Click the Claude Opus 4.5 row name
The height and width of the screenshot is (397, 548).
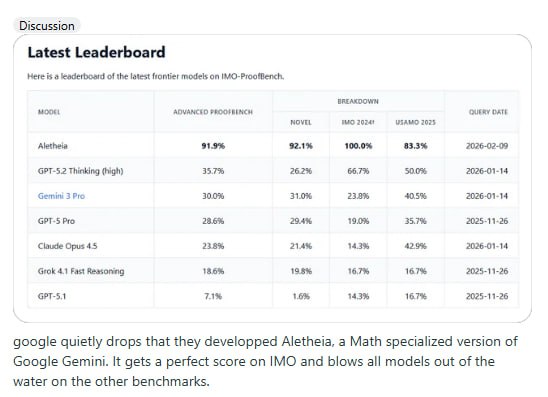67,246
